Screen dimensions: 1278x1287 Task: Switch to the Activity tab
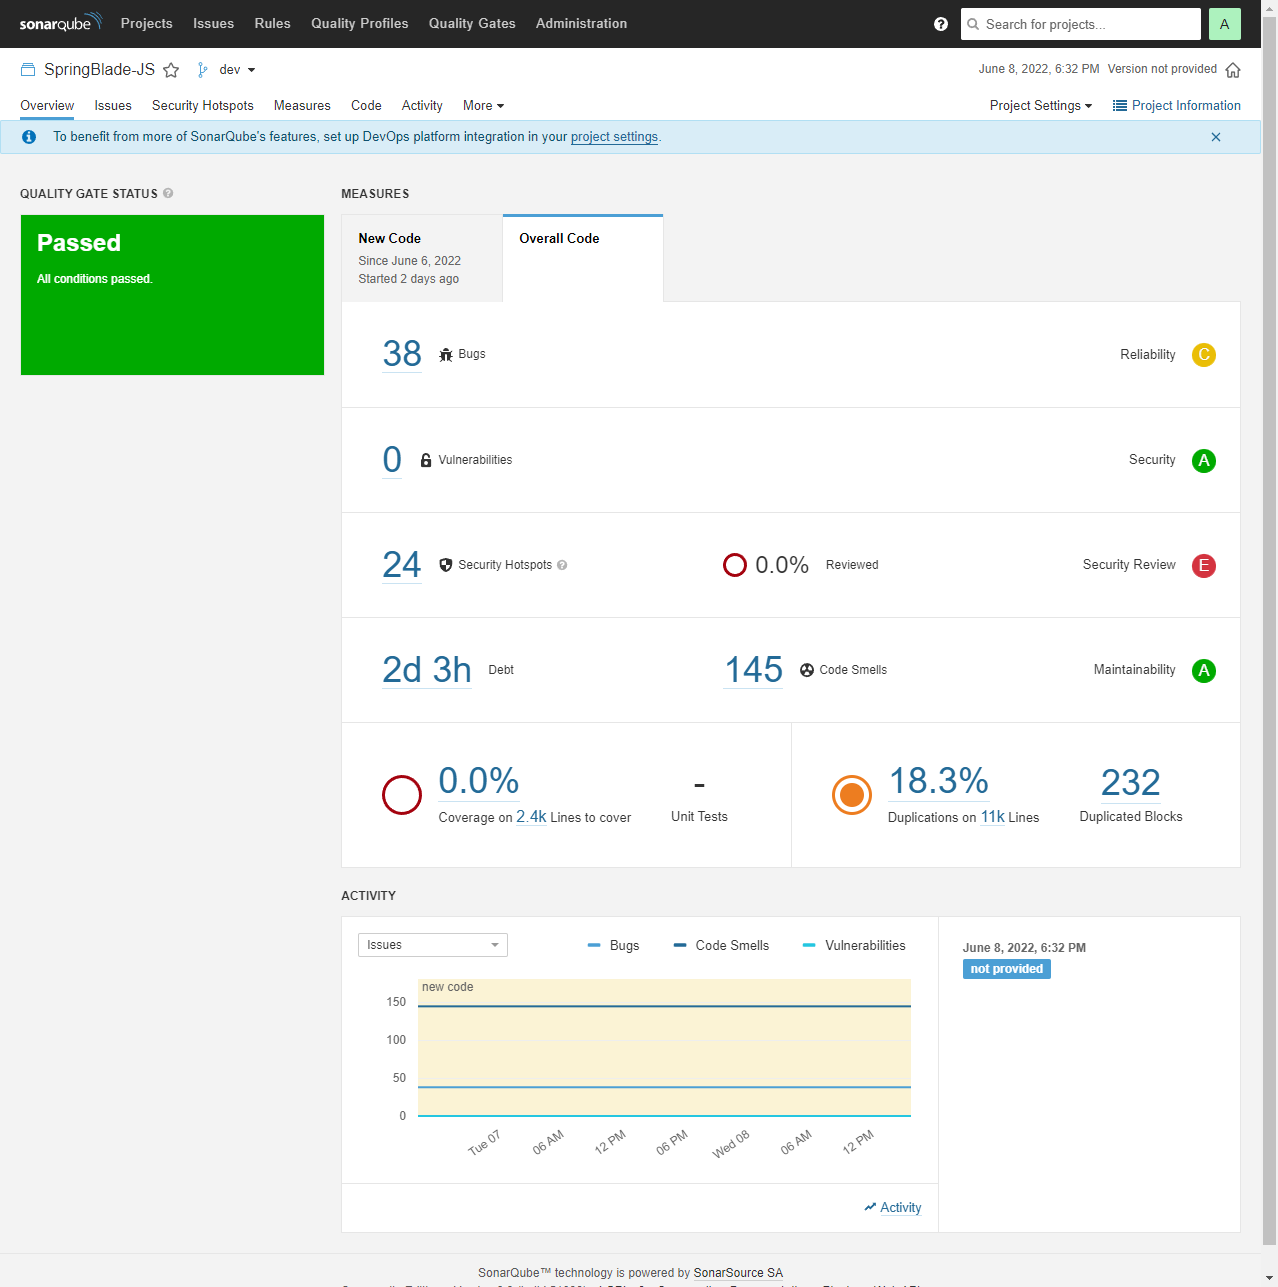(422, 106)
